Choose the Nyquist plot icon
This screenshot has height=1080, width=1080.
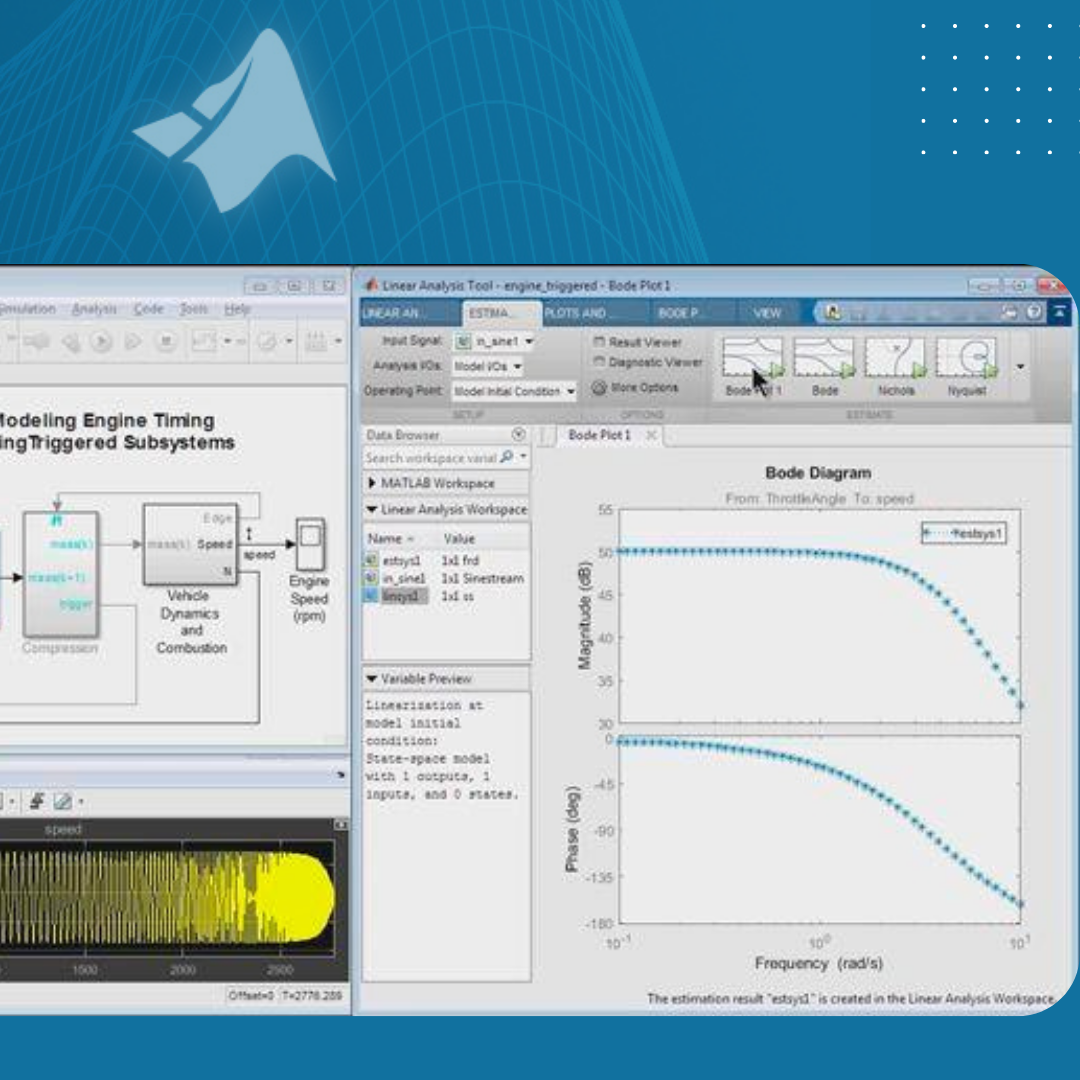coord(967,359)
